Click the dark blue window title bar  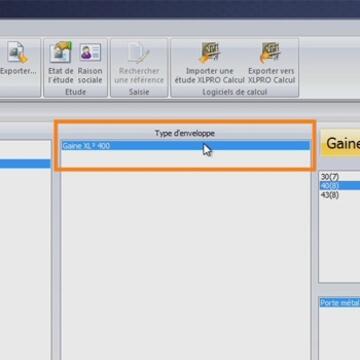[x=180, y=8]
